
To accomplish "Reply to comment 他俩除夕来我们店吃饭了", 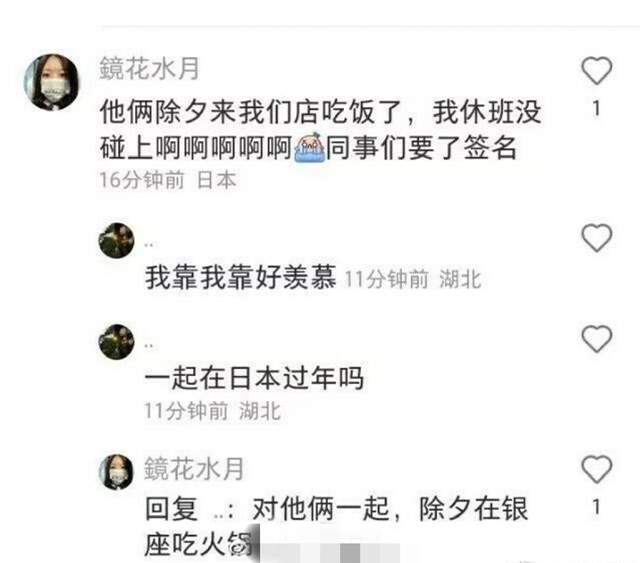I will tap(320, 129).
